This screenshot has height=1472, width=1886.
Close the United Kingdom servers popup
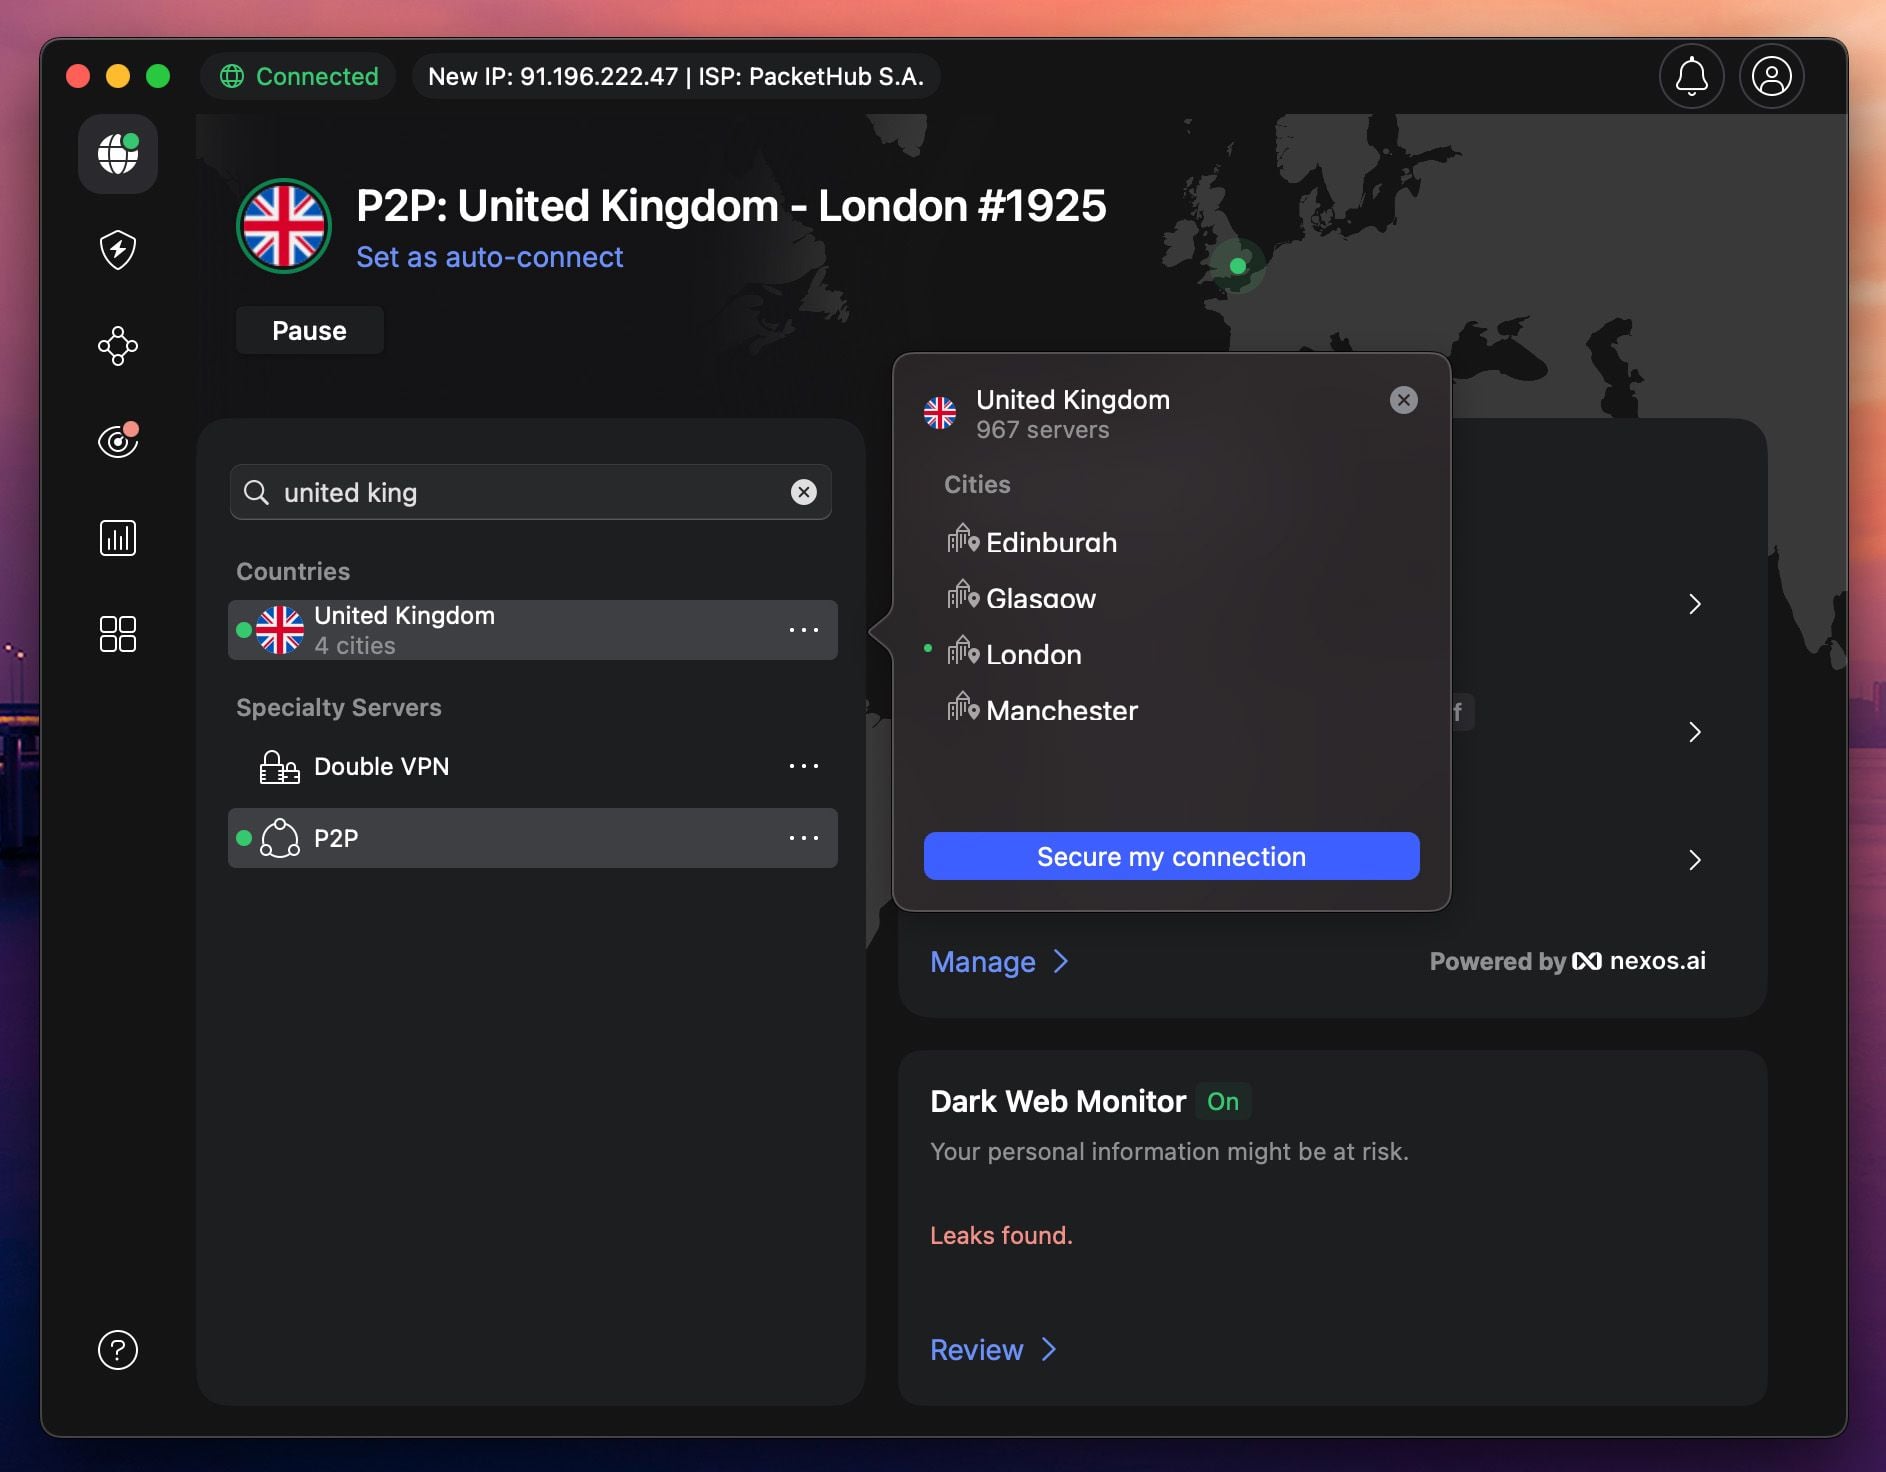point(1402,399)
